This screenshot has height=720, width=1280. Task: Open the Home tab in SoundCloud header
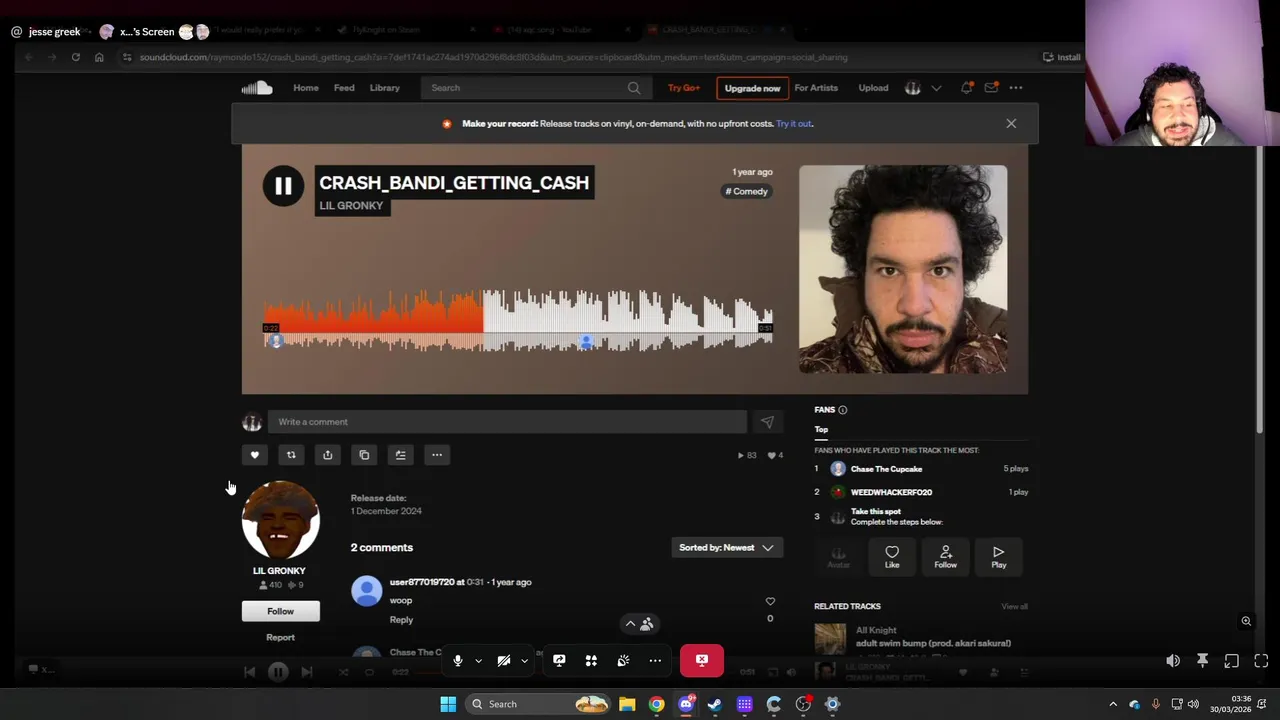point(306,88)
